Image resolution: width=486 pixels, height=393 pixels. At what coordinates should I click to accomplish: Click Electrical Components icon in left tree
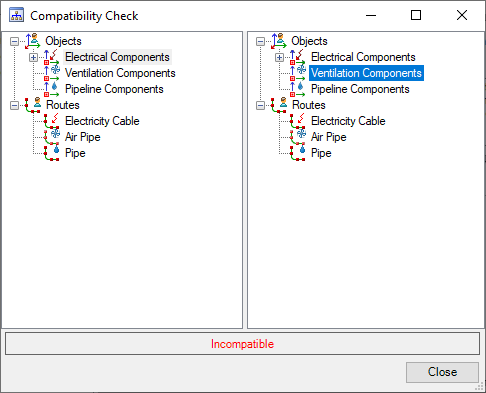pos(52,57)
